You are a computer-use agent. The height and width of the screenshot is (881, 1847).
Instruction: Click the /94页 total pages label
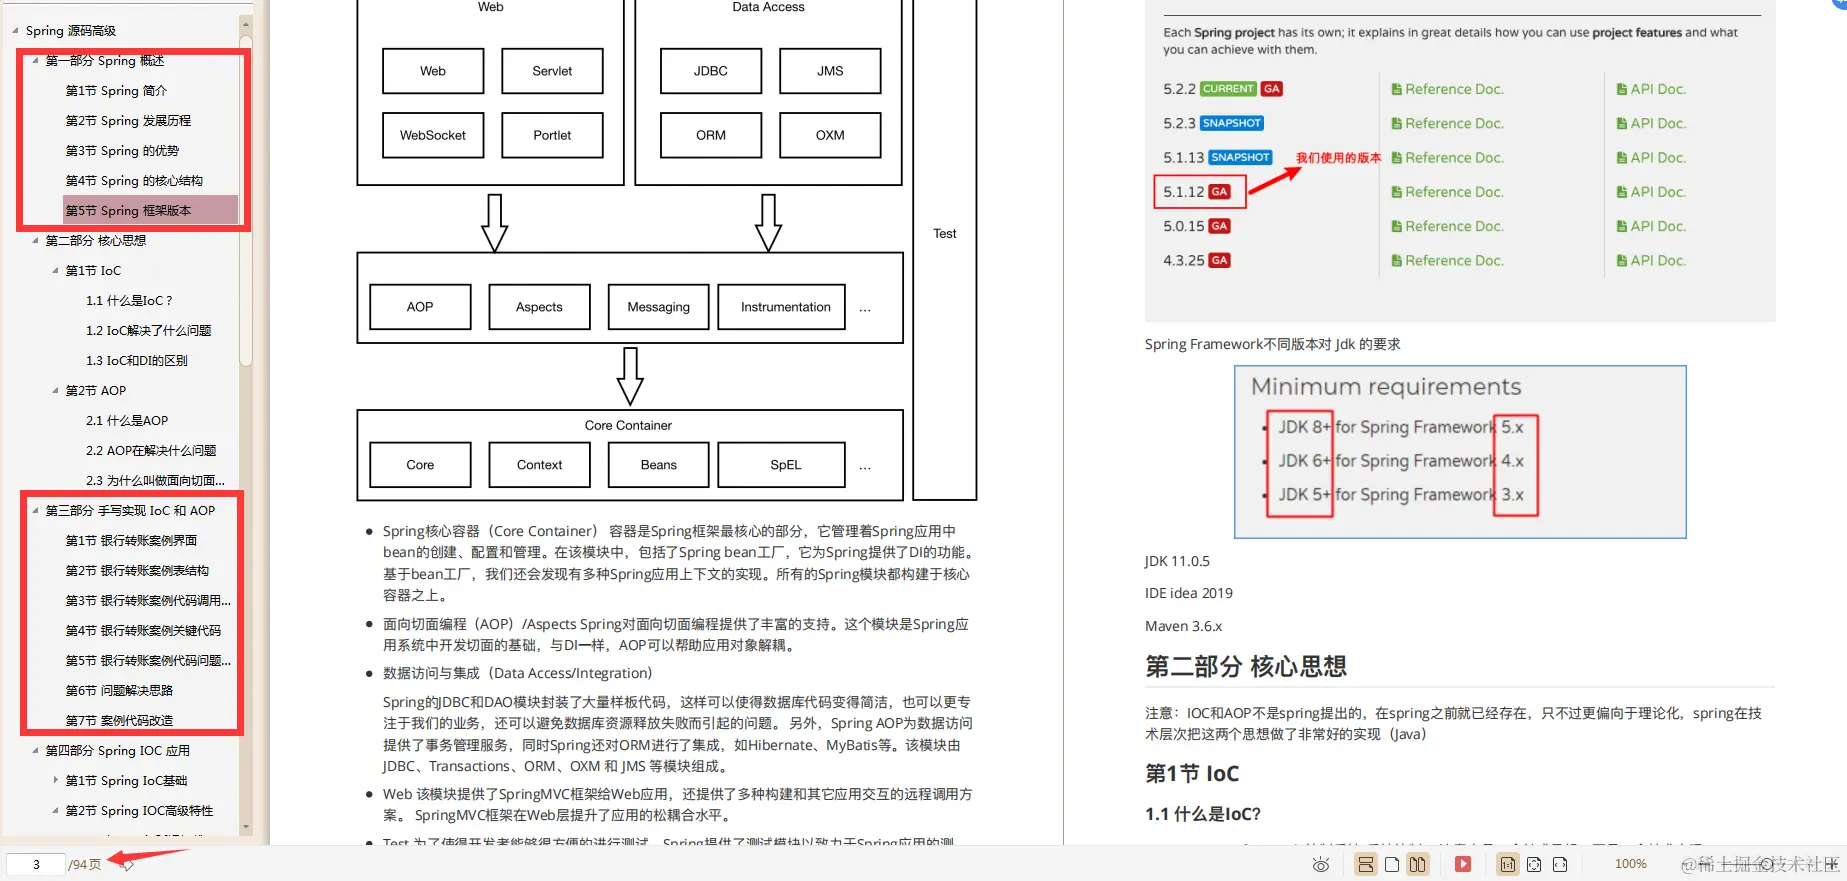85,864
